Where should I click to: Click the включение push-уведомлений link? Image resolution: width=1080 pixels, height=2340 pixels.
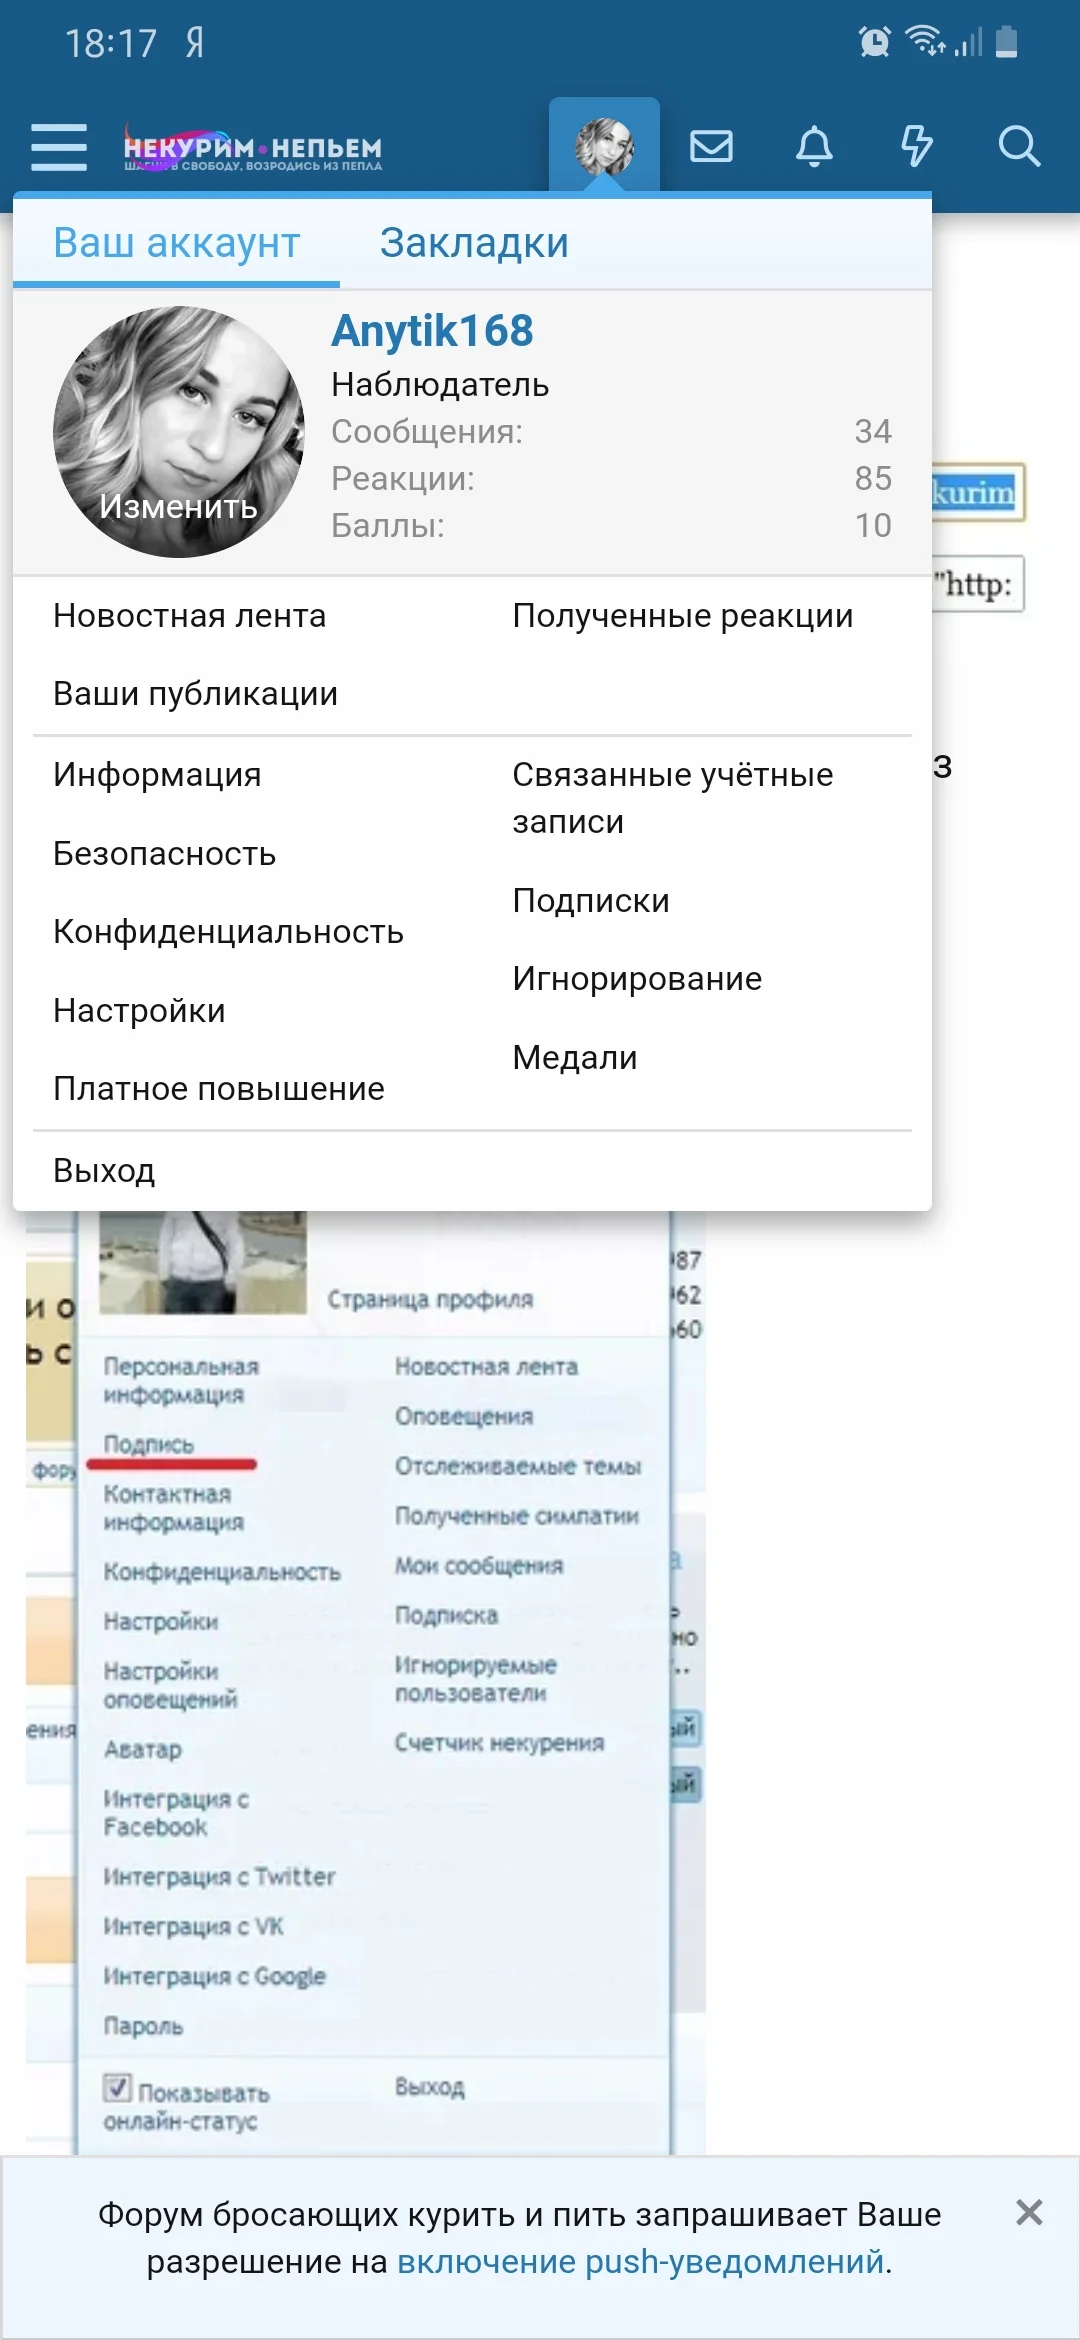641,2261
